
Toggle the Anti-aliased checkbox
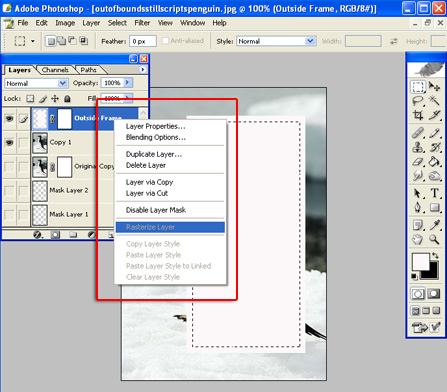click(165, 41)
